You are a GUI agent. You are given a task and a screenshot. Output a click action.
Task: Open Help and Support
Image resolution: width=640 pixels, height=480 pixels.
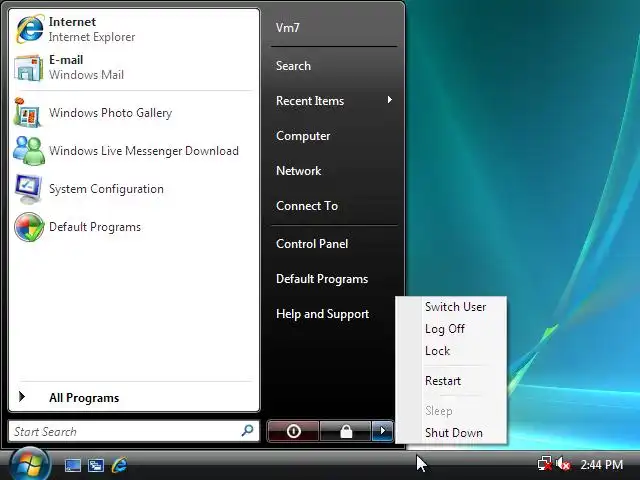[322, 314]
